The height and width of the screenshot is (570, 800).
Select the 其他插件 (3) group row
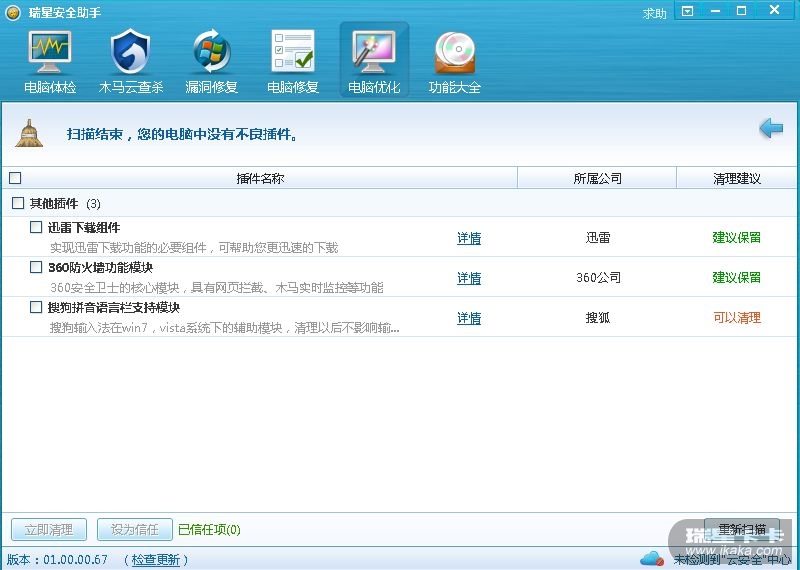click(399, 203)
